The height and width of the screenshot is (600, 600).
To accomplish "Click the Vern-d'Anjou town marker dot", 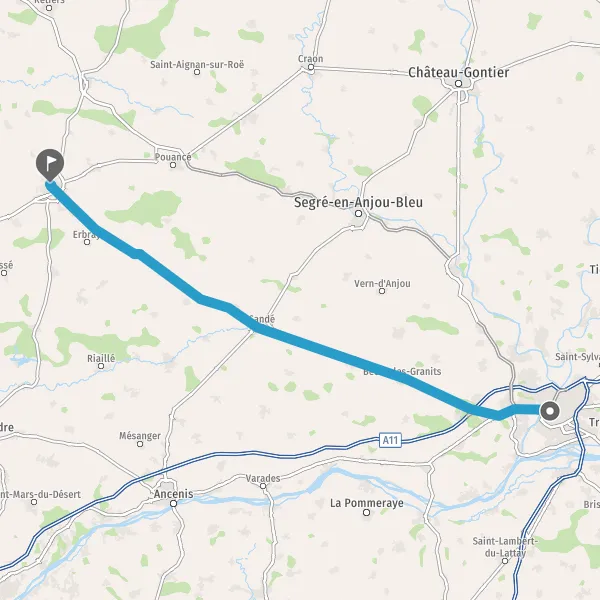I will pos(382,291).
